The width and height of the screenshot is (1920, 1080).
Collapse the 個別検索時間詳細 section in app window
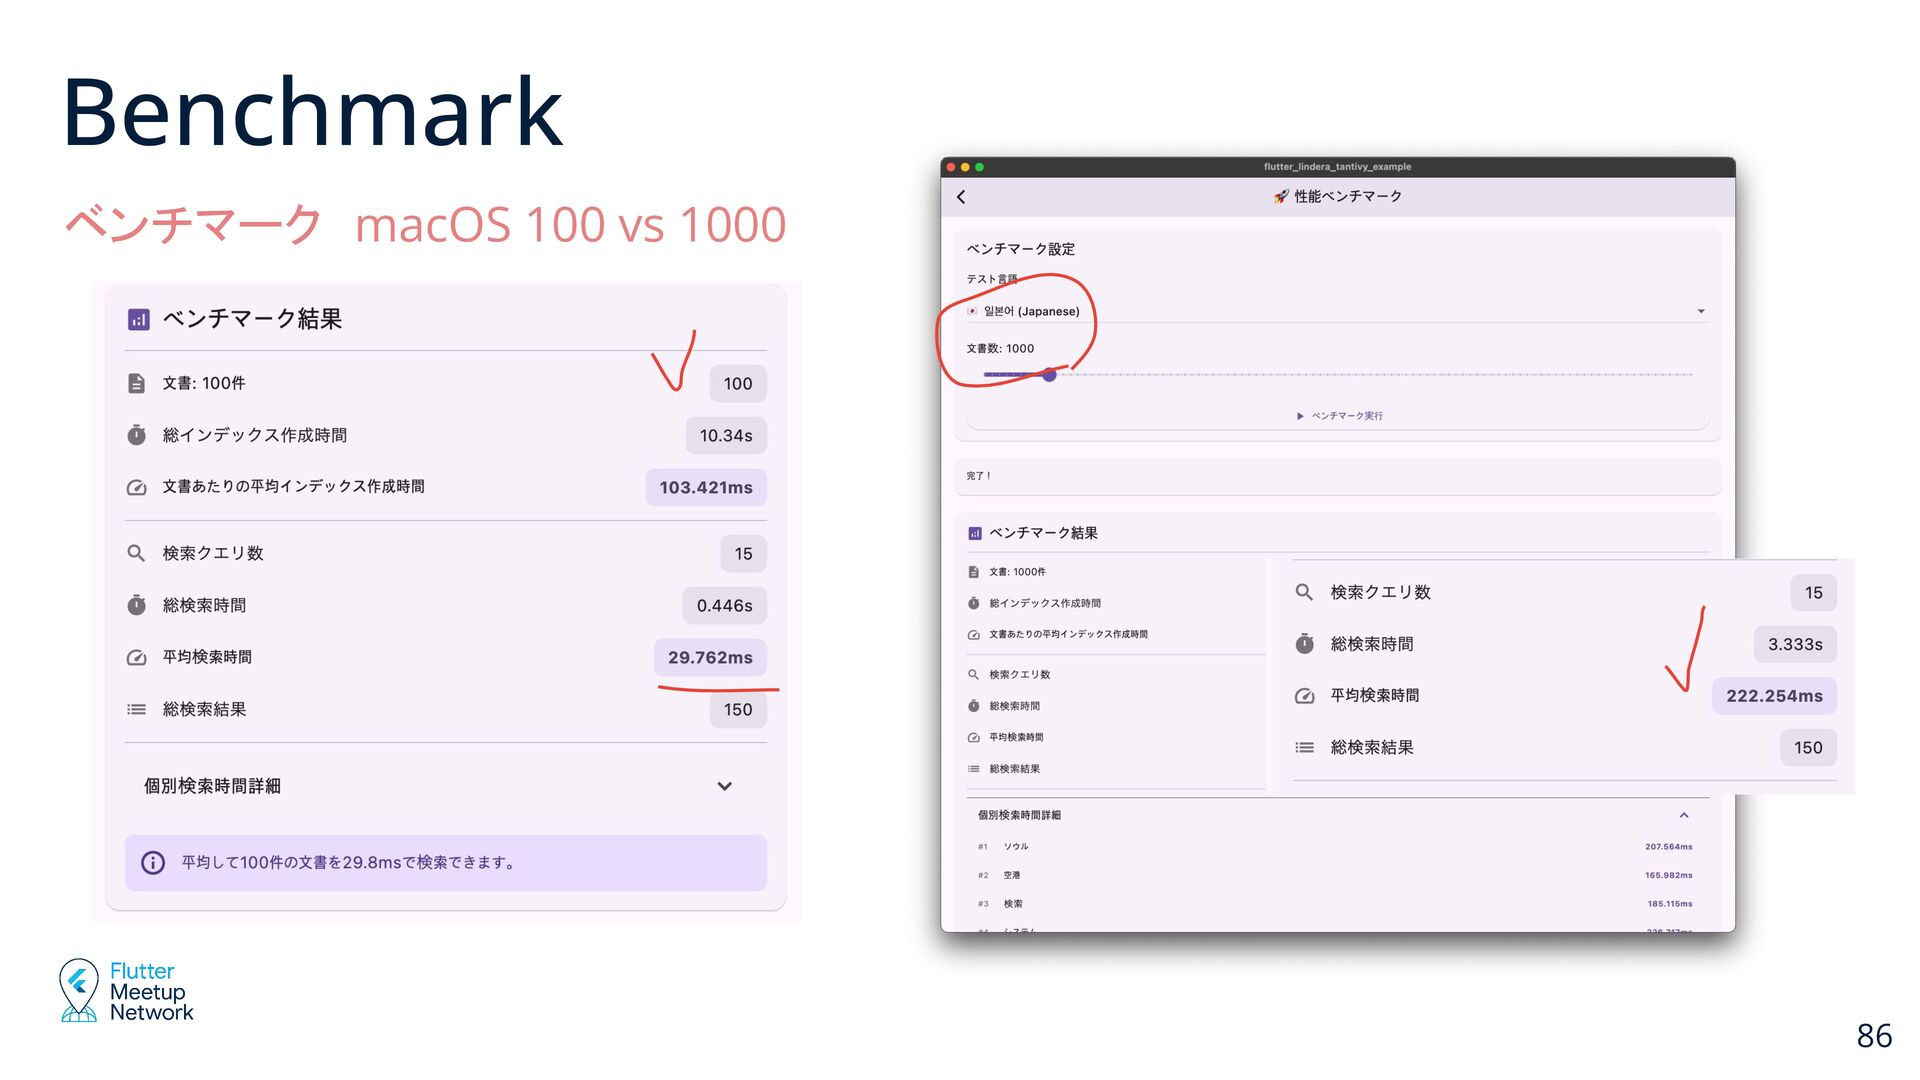(1684, 816)
